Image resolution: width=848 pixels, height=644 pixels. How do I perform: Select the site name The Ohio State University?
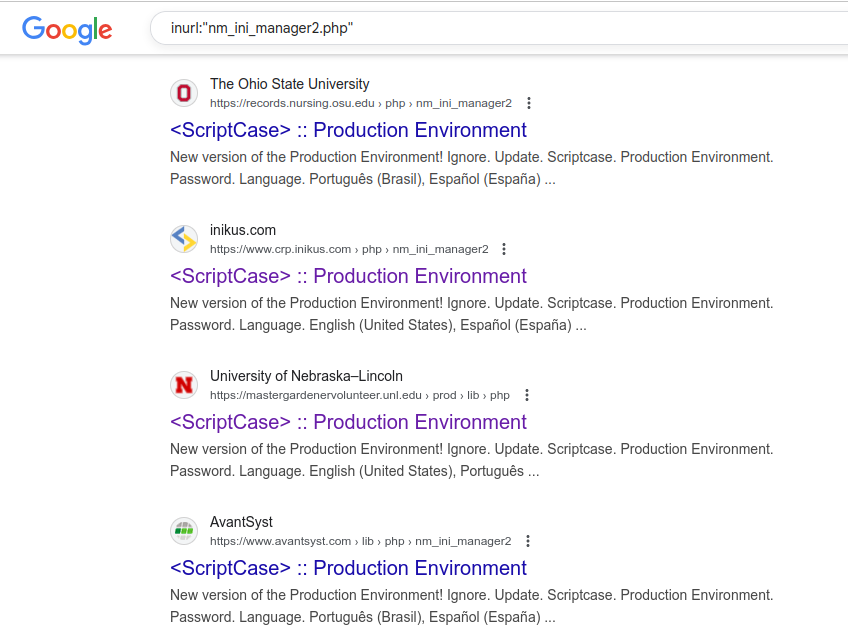[289, 84]
